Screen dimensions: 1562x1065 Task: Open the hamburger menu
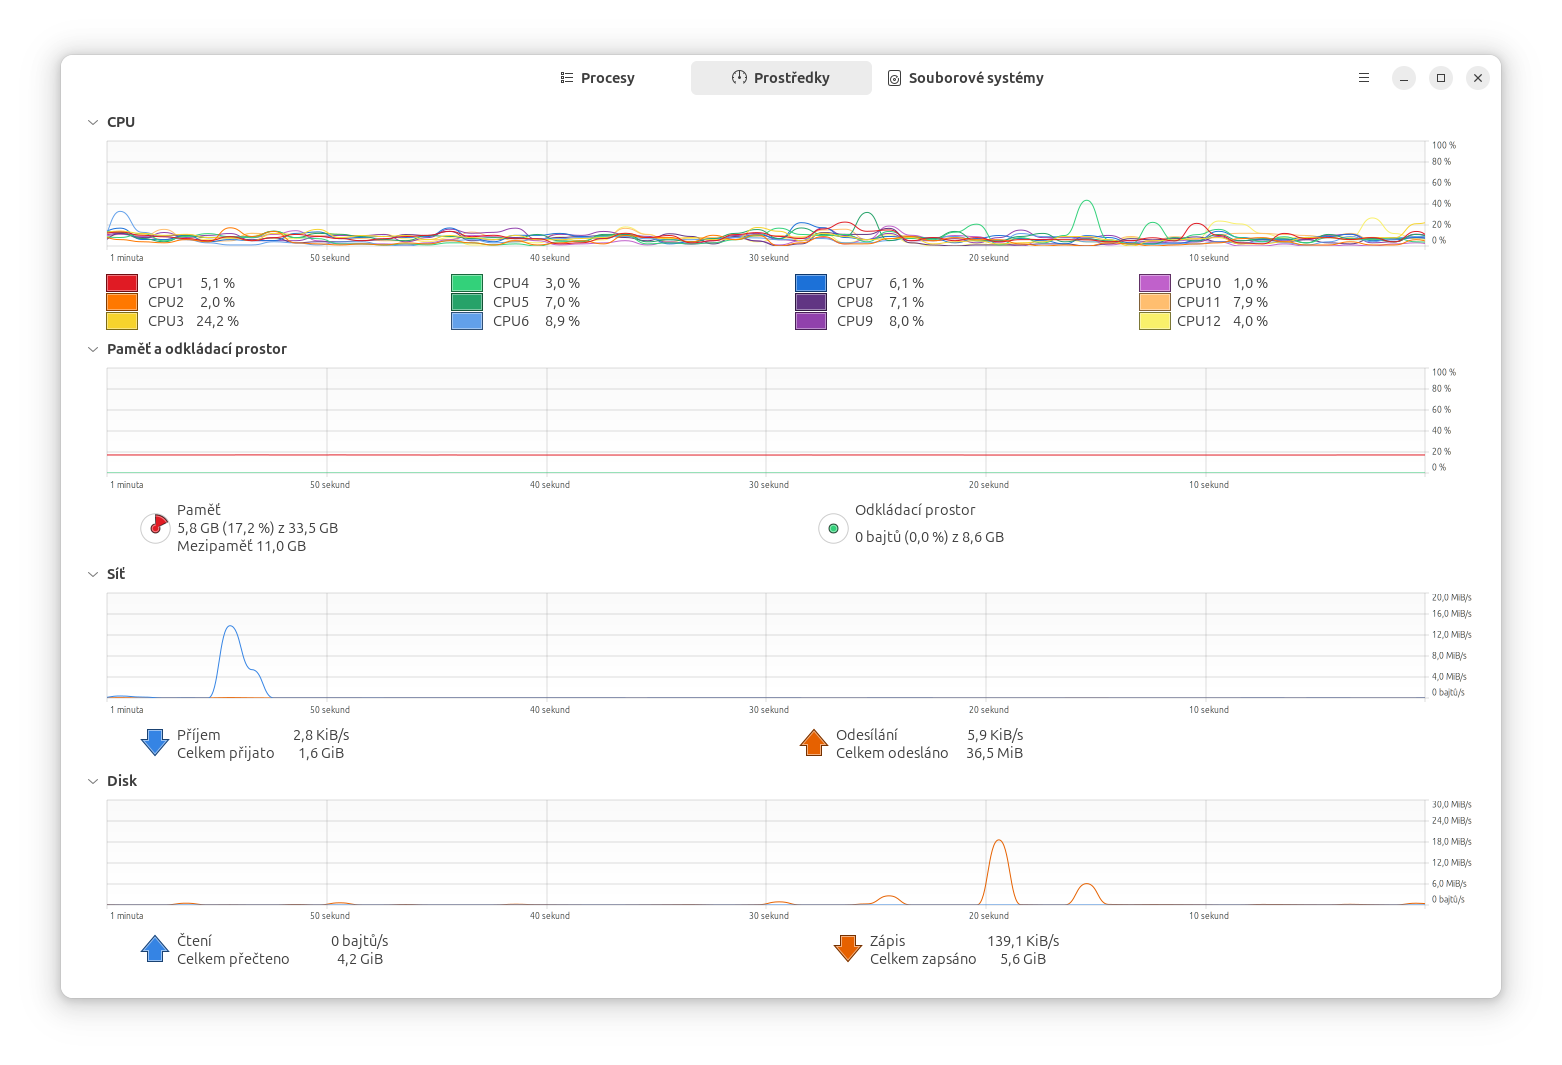pos(1363,77)
